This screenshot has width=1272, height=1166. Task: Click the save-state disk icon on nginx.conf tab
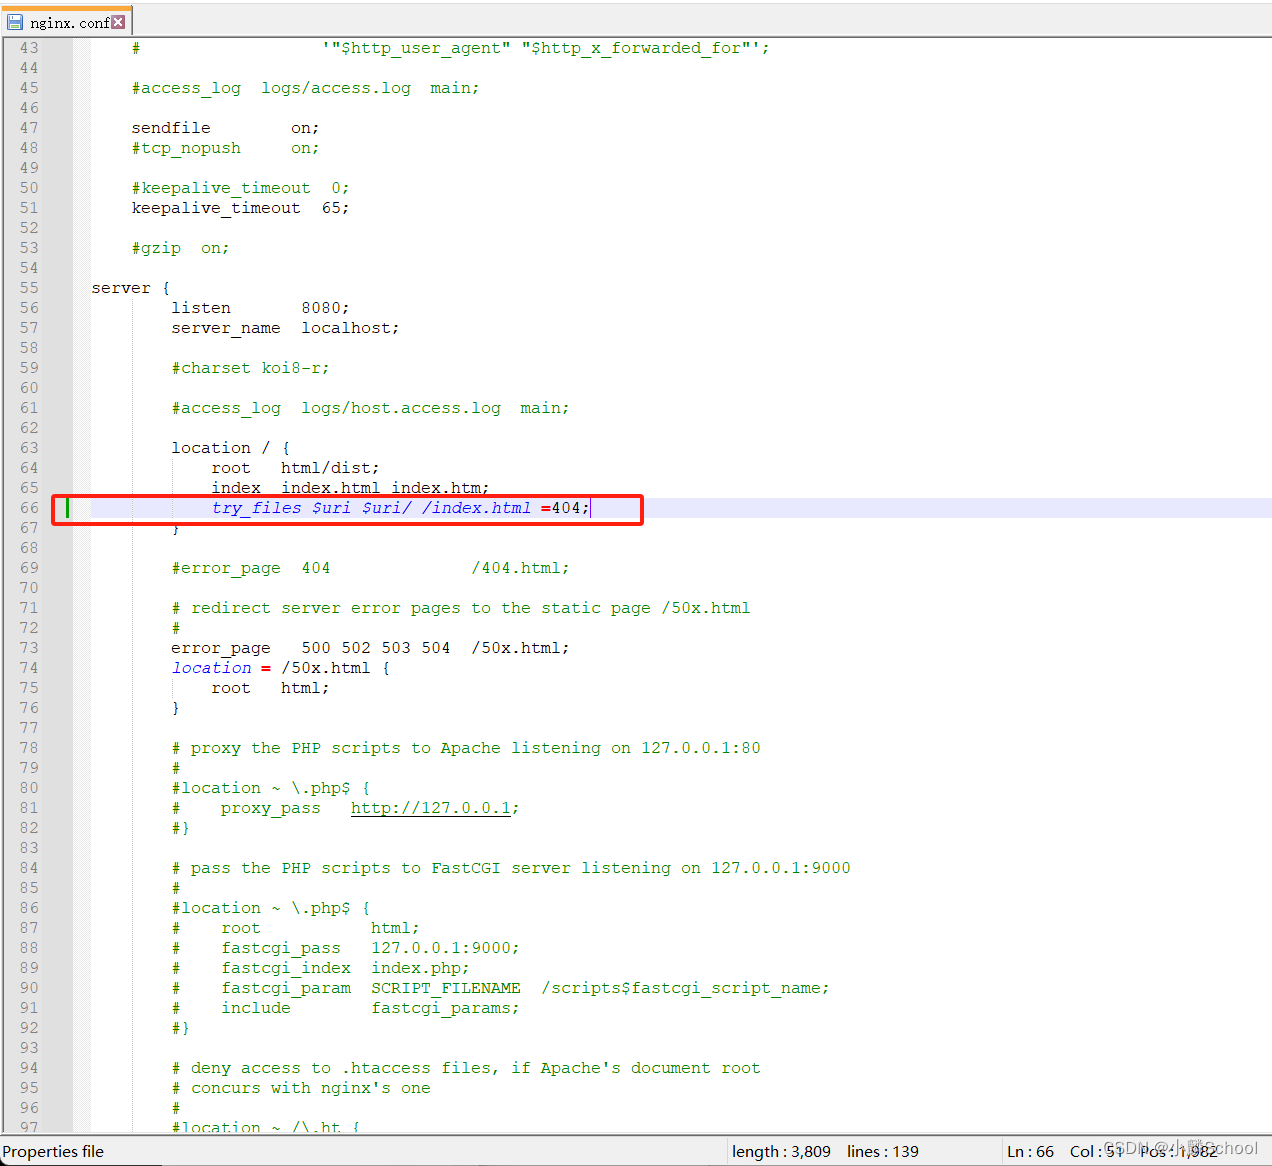pos(15,22)
